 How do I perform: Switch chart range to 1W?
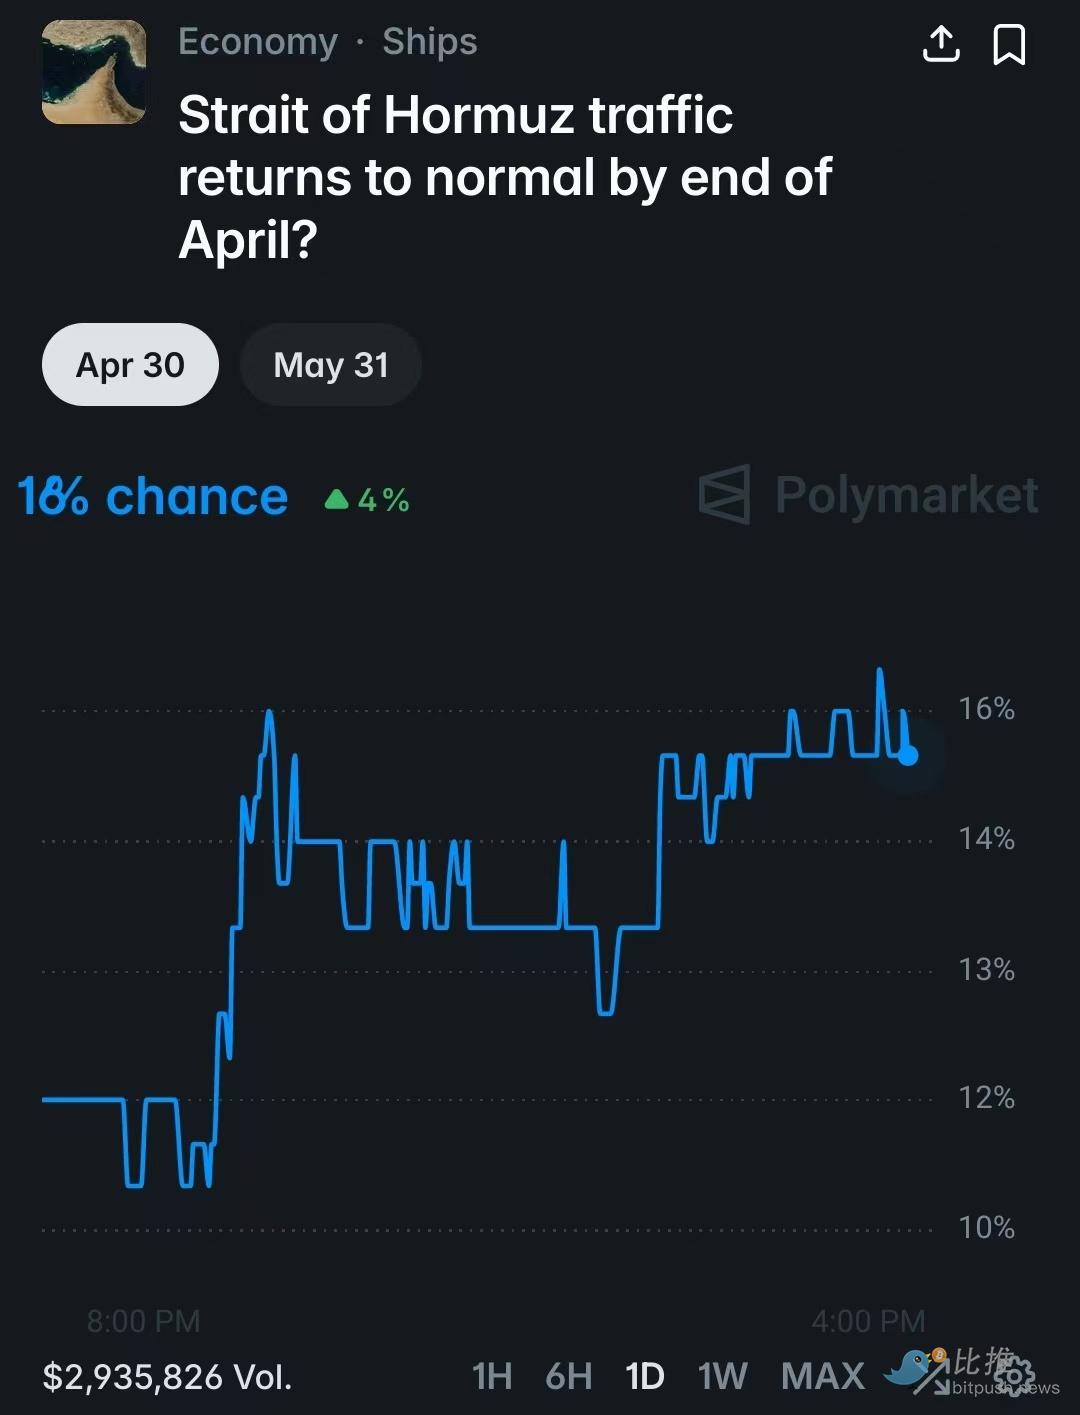tap(722, 1377)
